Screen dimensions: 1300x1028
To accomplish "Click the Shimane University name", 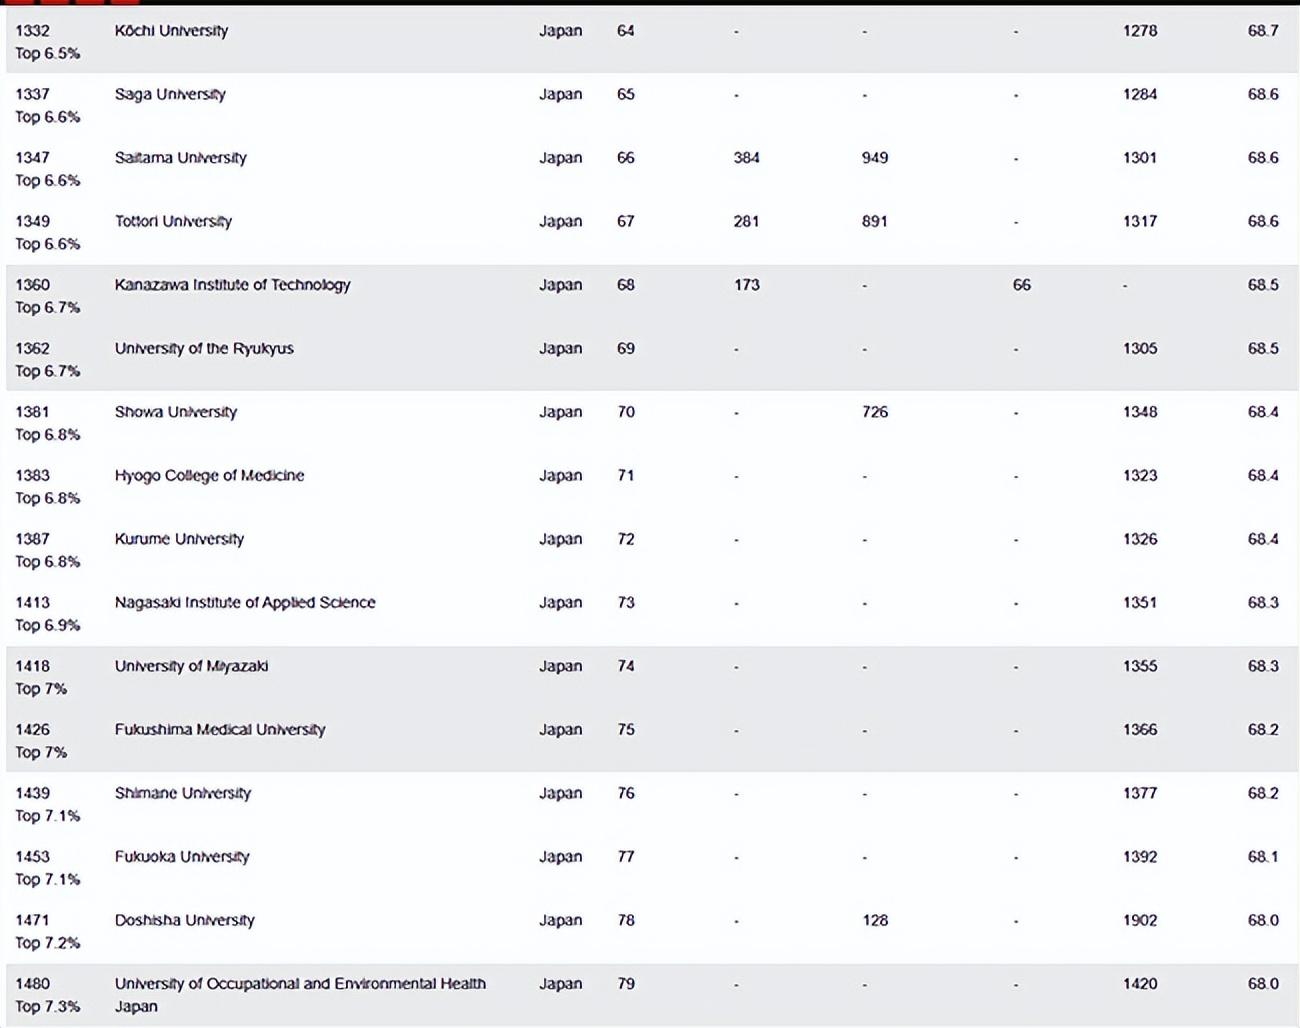I will pos(183,793).
